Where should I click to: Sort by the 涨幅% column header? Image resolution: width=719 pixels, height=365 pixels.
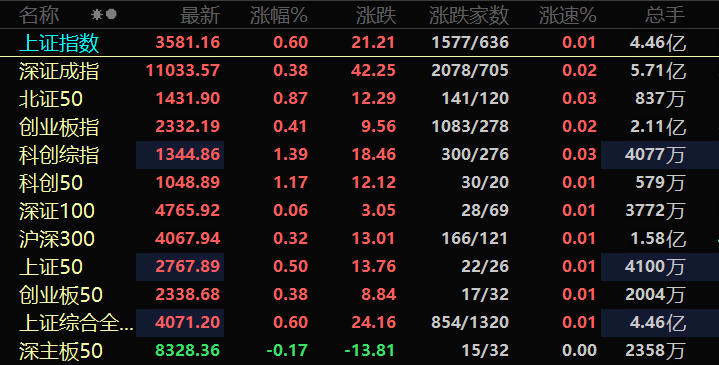[x=279, y=15]
